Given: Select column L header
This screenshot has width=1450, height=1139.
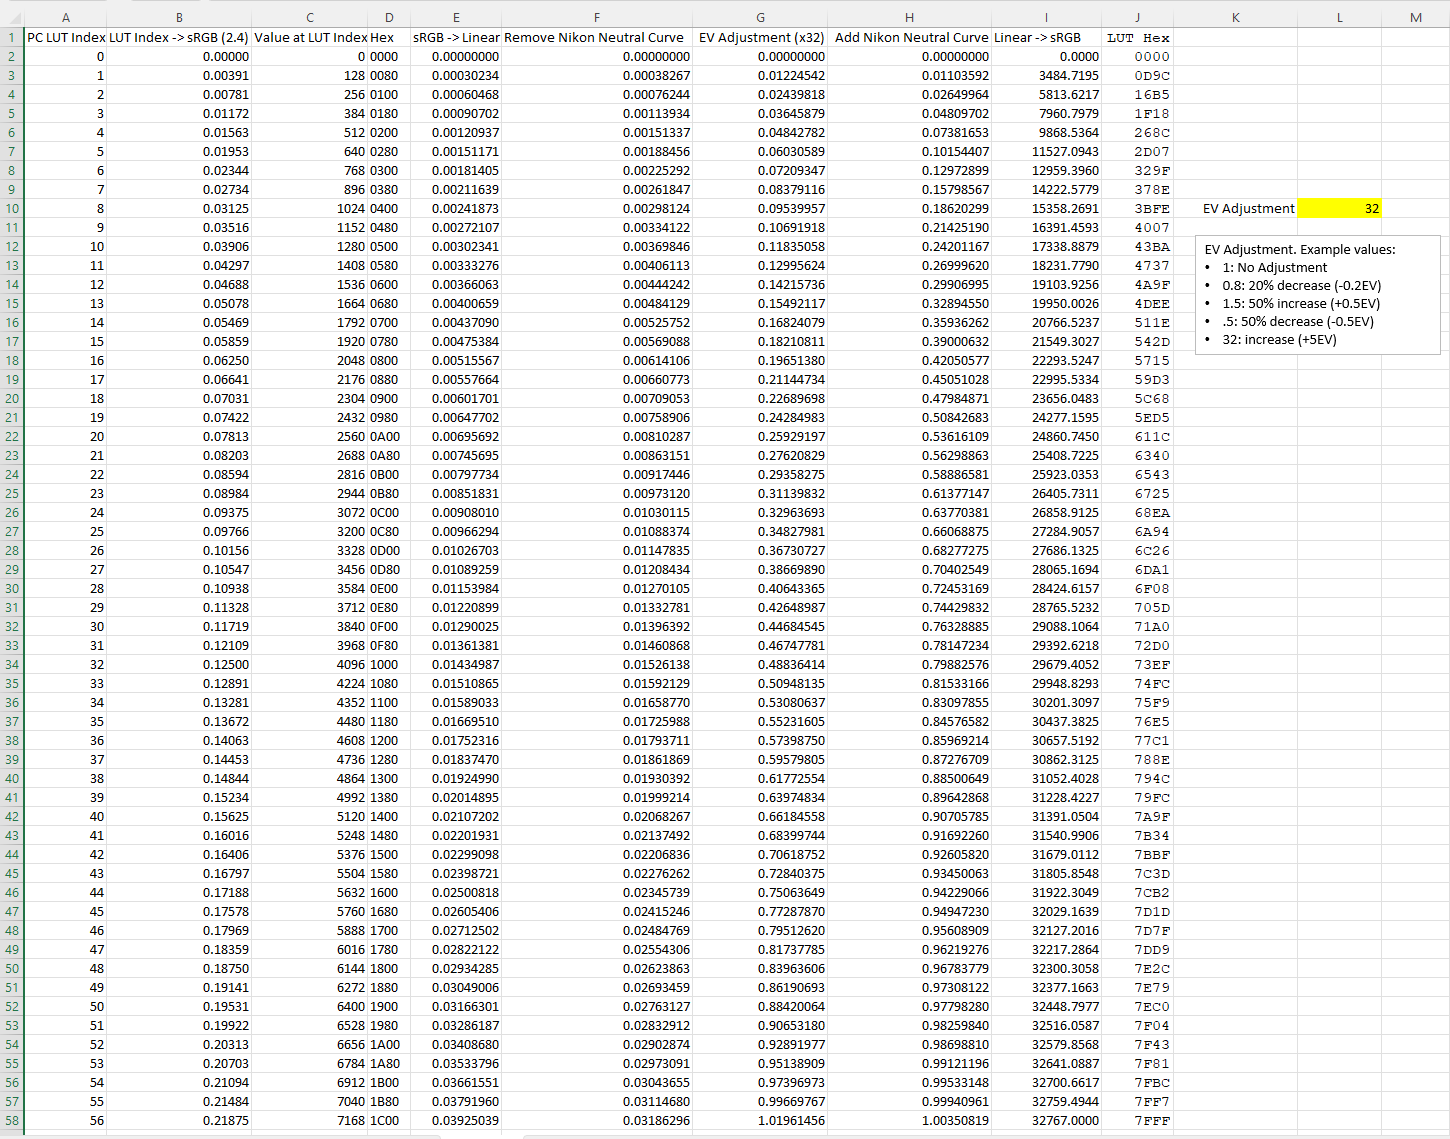Looking at the screenshot, I should pyautogui.click(x=1339, y=17).
